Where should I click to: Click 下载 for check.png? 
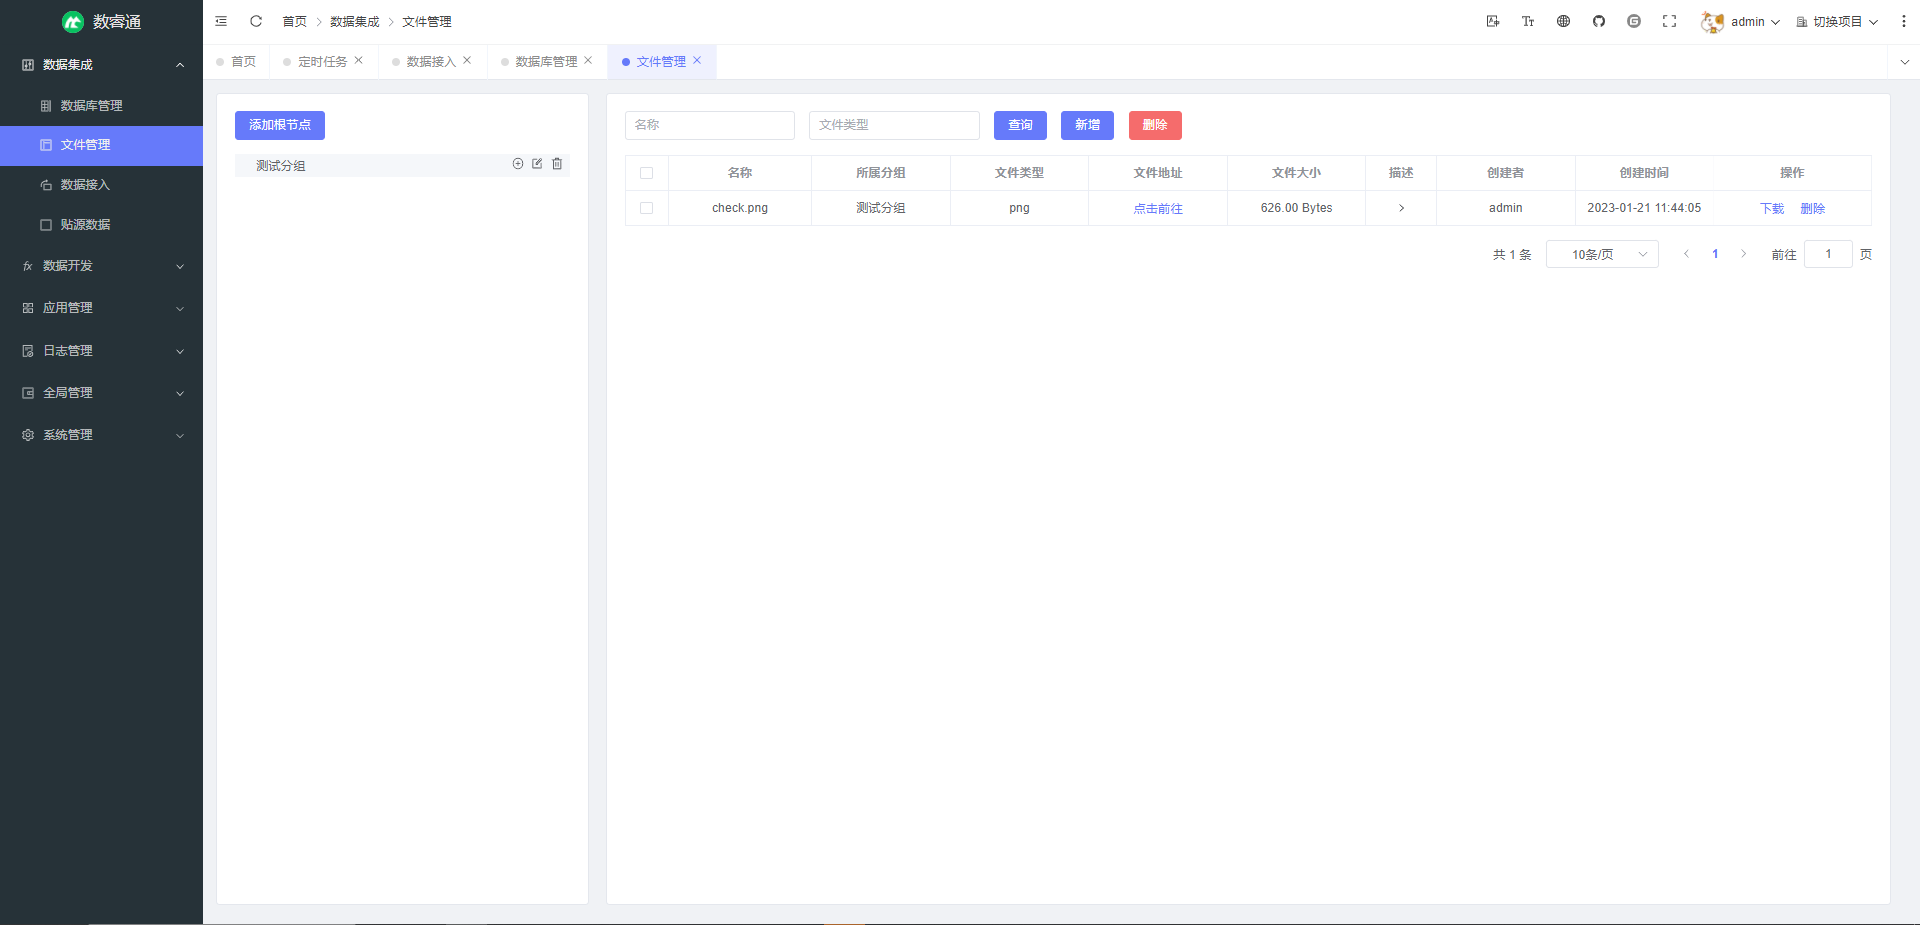(x=1772, y=208)
